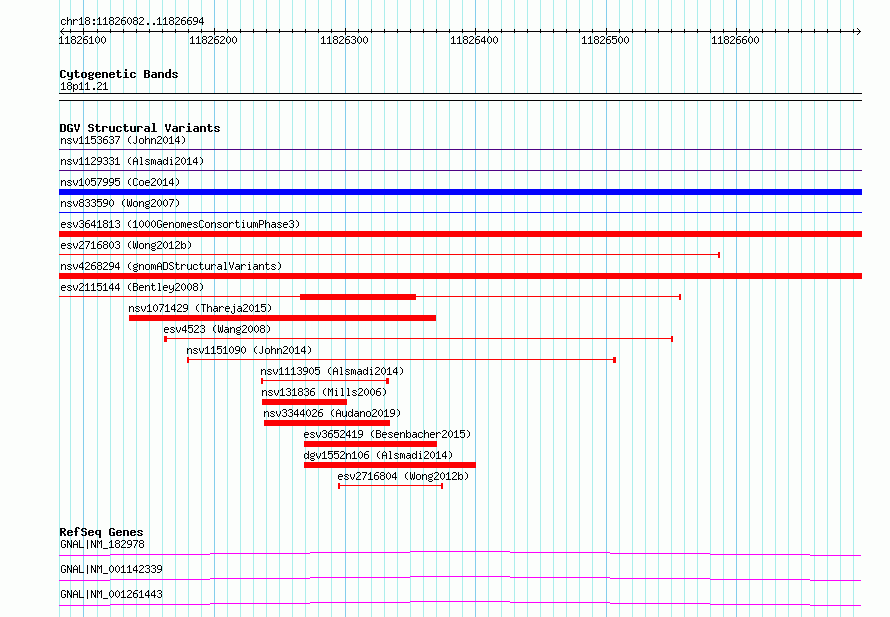Select nsv4268294 (gnomADStructuralVariants) label
This screenshot has width=890, height=617.
click(171, 266)
